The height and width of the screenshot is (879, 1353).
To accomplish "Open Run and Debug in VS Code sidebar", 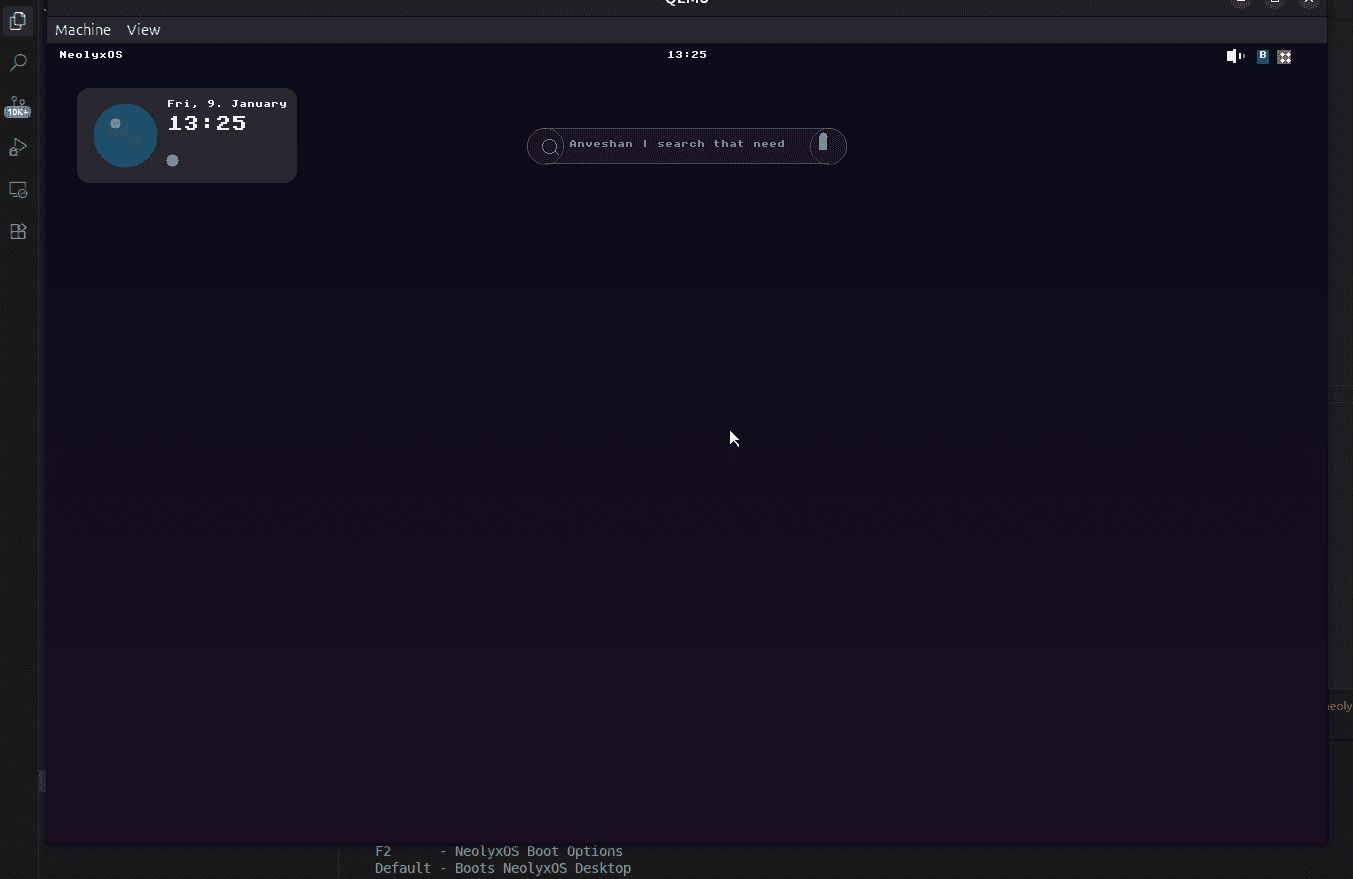I will [18, 148].
